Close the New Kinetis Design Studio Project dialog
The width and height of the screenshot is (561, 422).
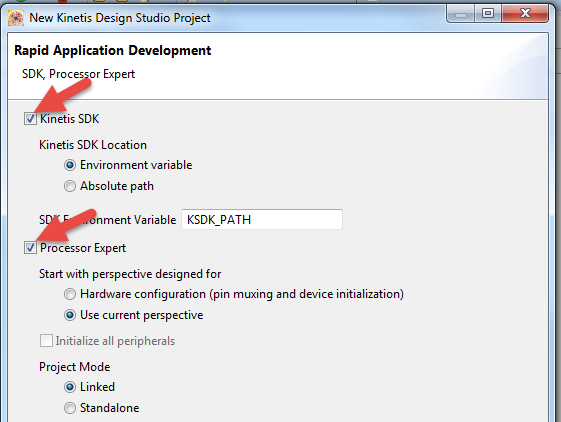tap(525, 14)
